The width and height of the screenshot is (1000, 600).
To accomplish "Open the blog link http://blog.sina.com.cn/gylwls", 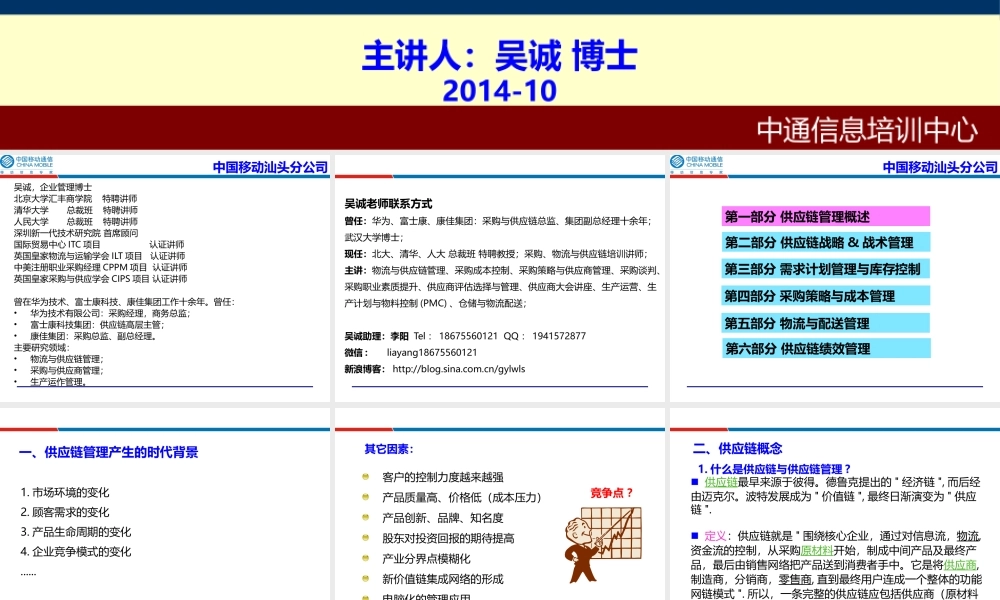I will pyautogui.click(x=459, y=369).
